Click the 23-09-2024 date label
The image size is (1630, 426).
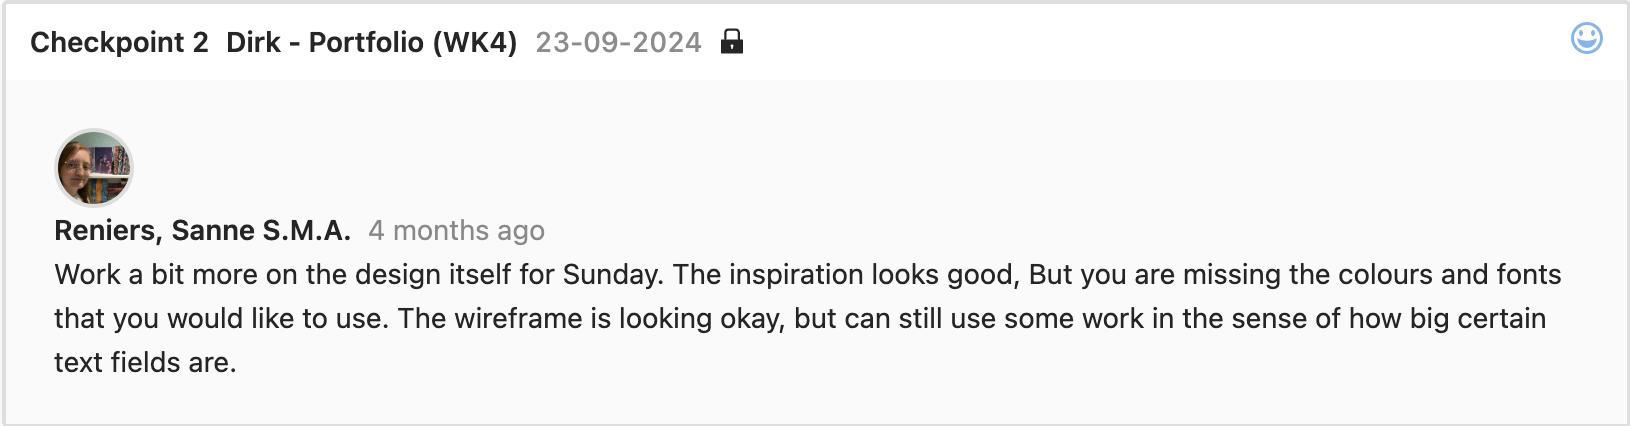pos(618,42)
